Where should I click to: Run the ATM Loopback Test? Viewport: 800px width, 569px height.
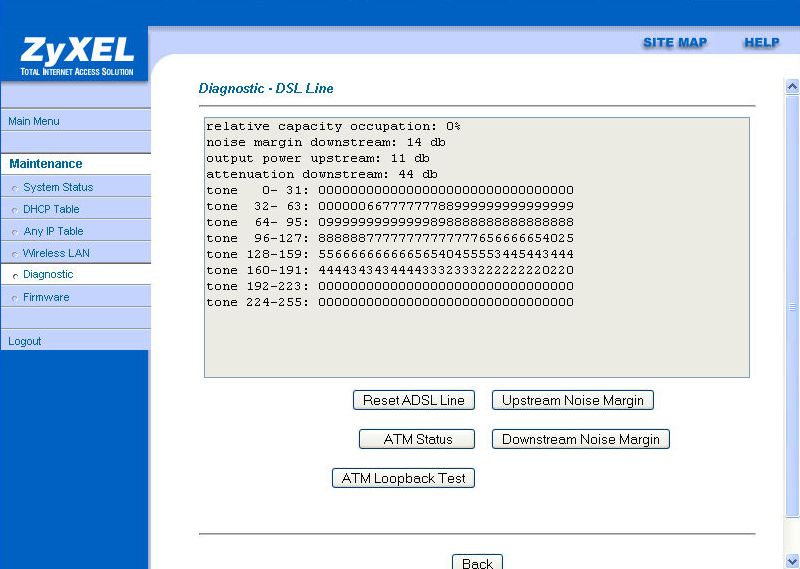click(403, 478)
